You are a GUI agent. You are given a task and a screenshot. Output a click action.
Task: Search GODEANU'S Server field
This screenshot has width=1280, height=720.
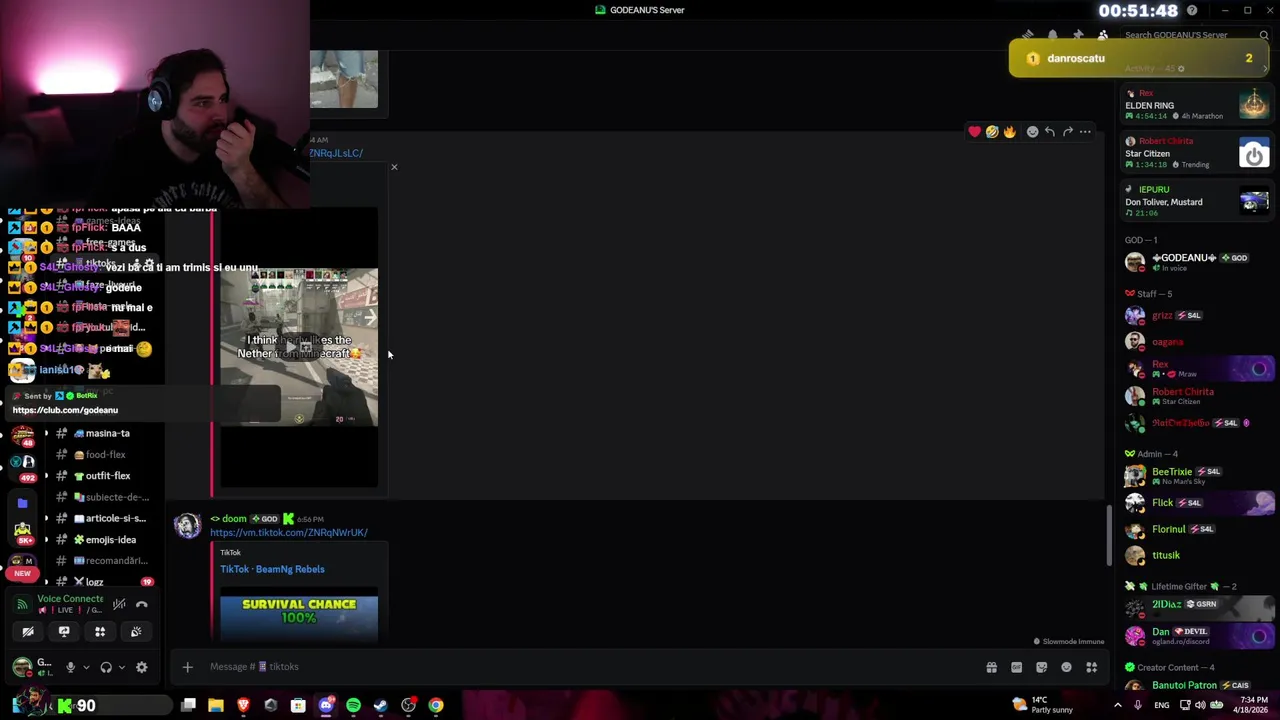[1195, 35]
